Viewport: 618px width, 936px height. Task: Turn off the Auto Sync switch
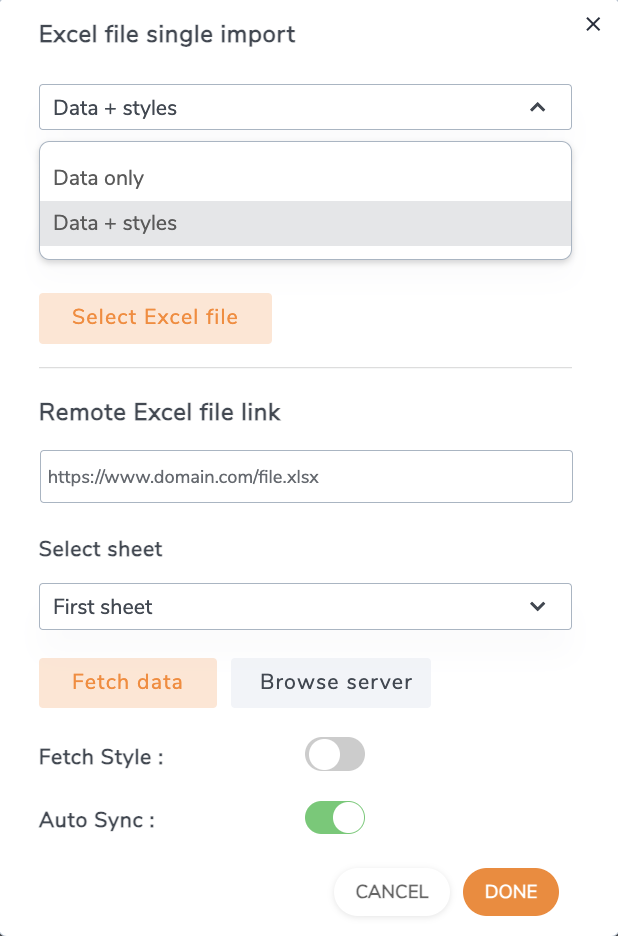click(x=335, y=818)
